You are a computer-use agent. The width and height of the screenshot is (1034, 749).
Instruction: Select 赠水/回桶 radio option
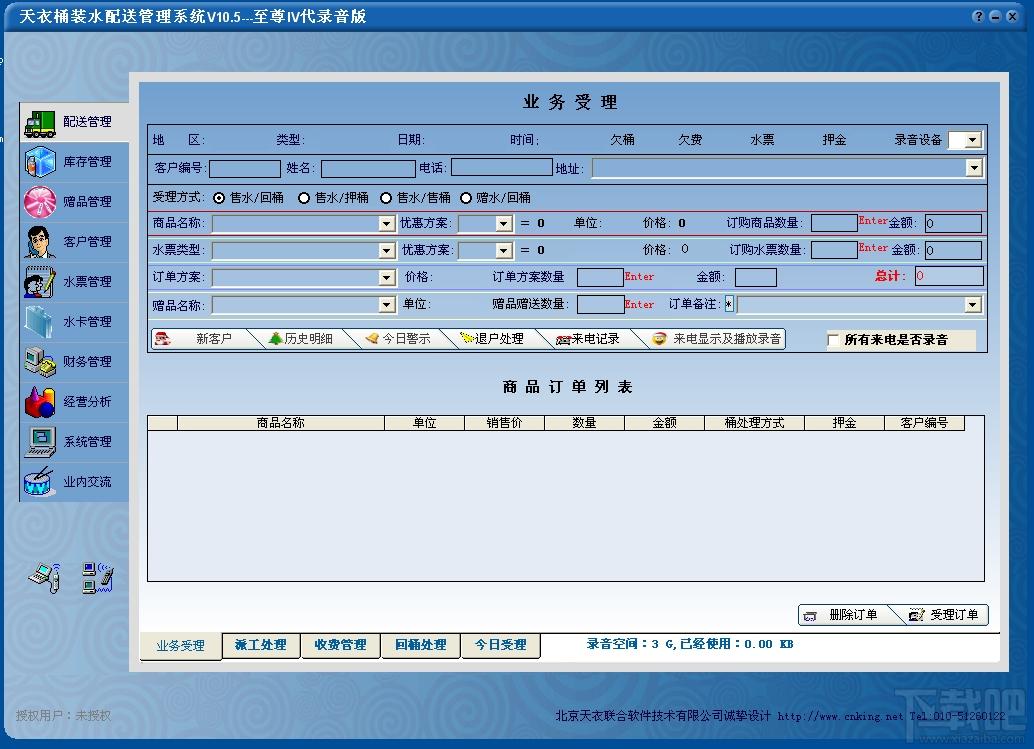coord(466,198)
